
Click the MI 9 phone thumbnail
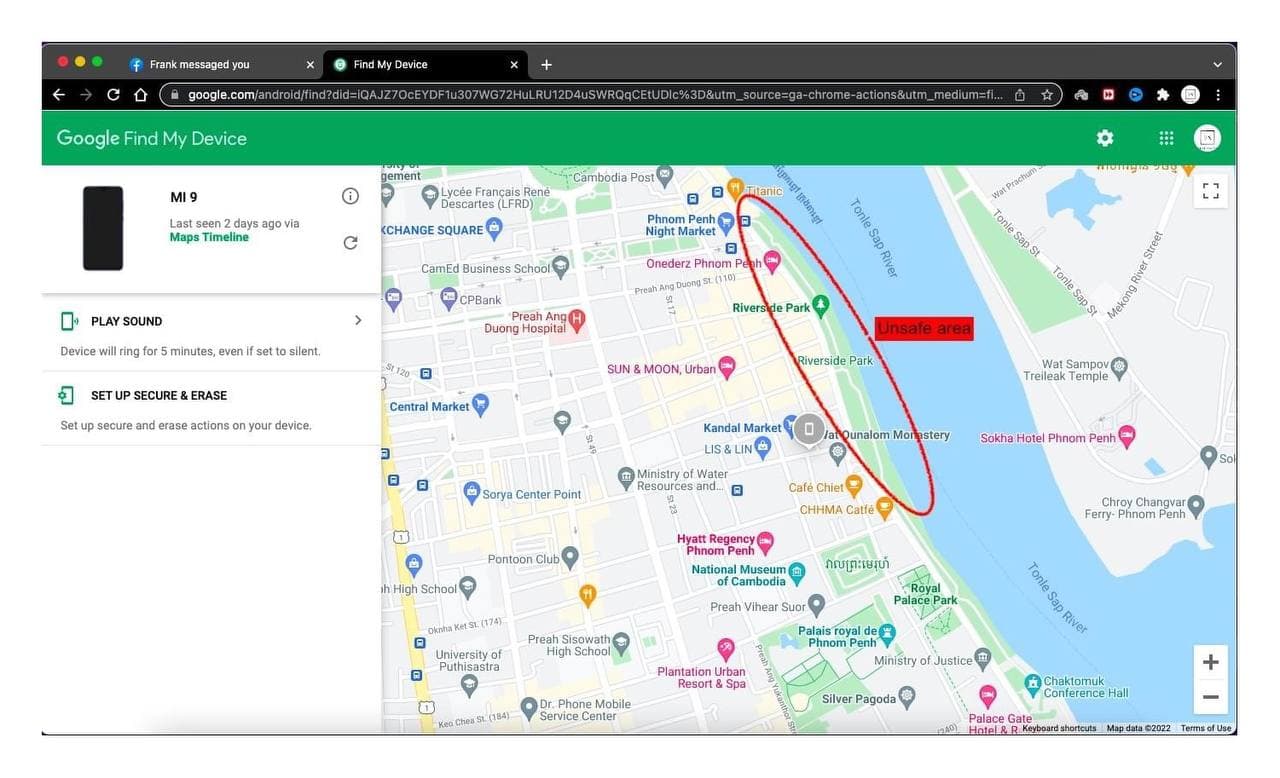103,228
